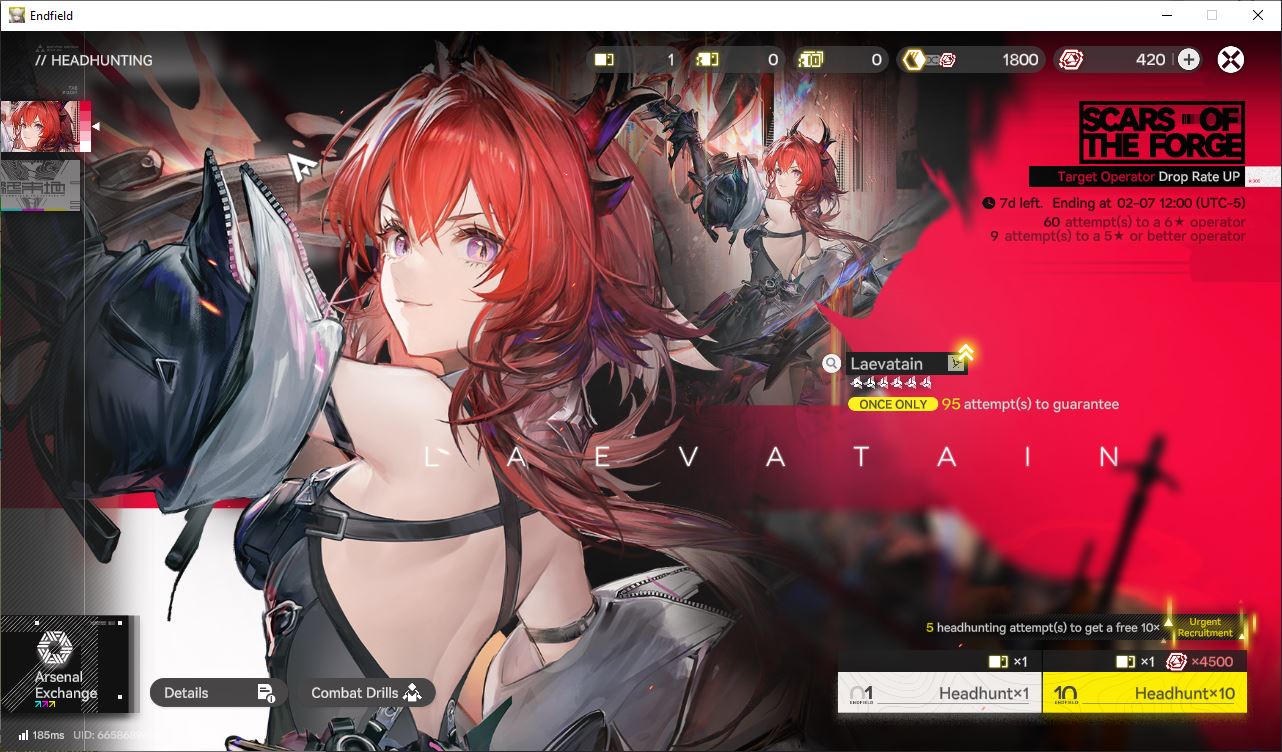Perform a Headhunt×10 pull
Viewport: 1282px width, 752px height.
click(1145, 693)
